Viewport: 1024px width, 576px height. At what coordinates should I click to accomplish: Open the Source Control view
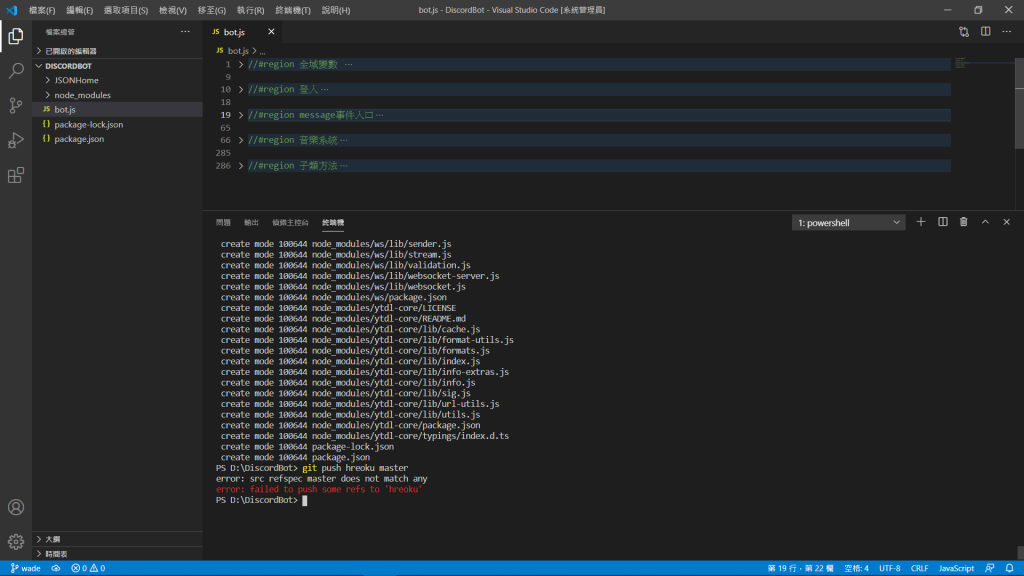(x=16, y=105)
